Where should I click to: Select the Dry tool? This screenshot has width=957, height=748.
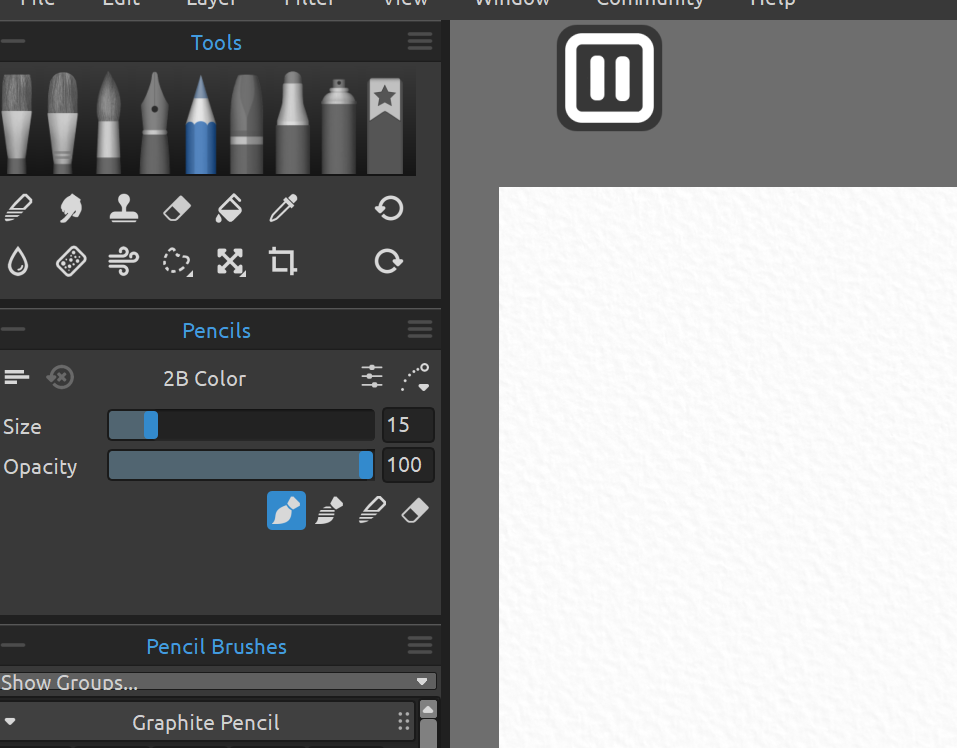71,261
